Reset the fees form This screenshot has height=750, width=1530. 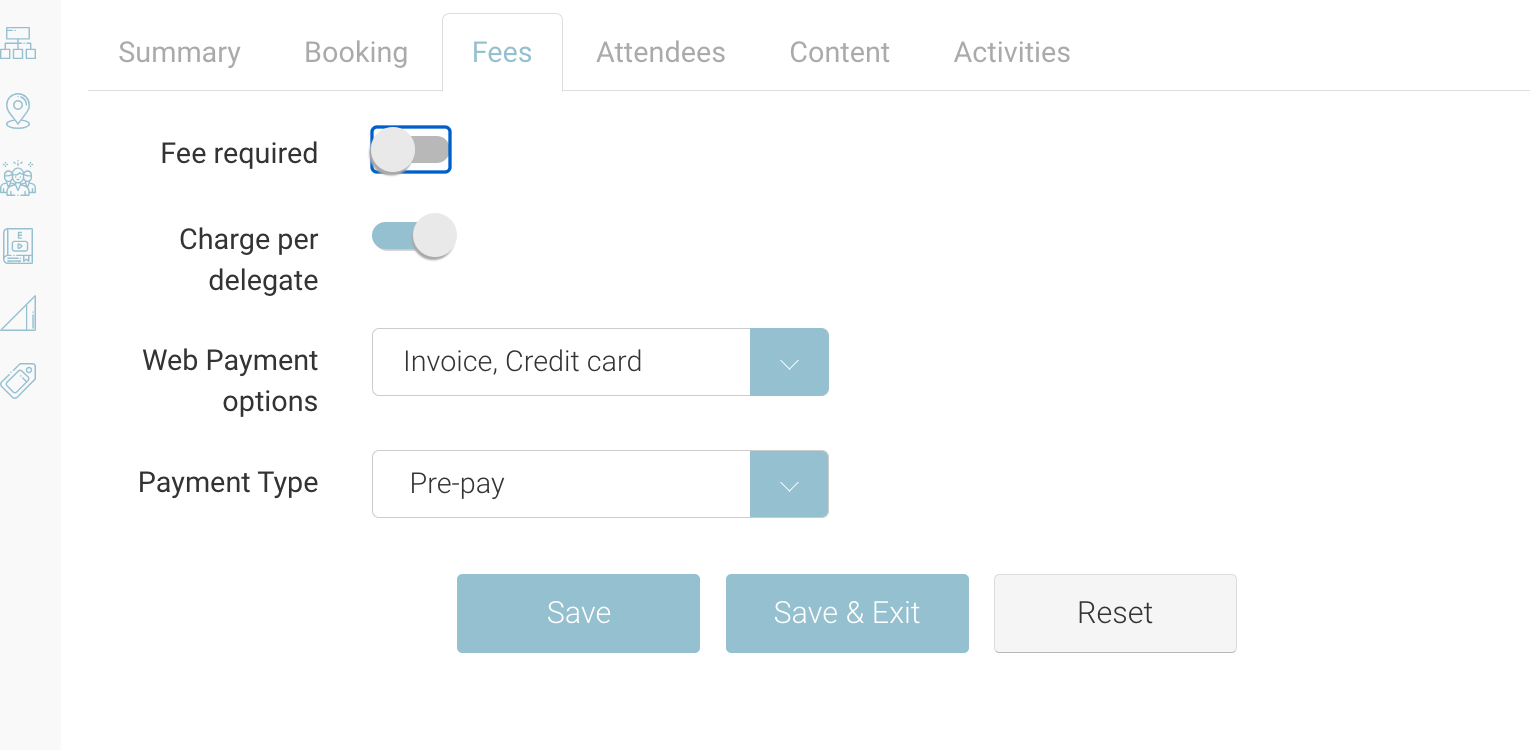pos(1115,613)
